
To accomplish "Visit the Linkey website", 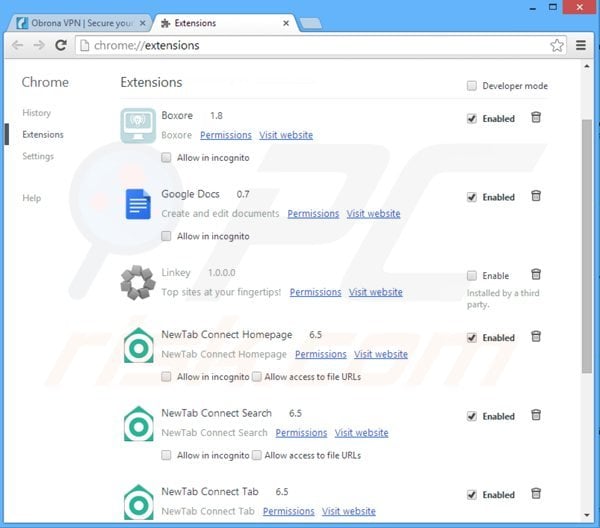I will point(375,292).
